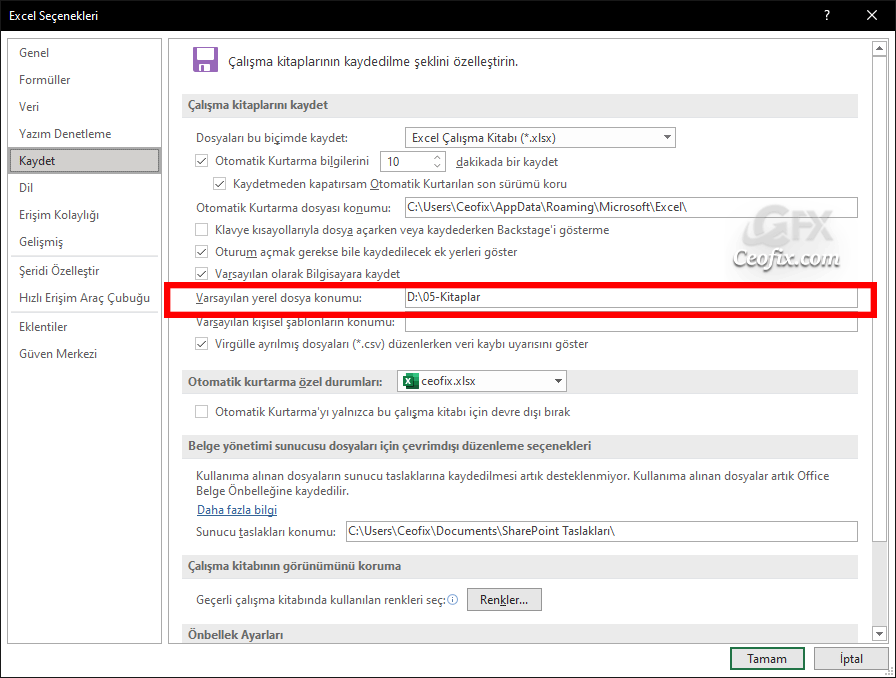Click the Varsayılan yerel dosya konumu field
The height and width of the screenshot is (678, 896).
(631, 297)
